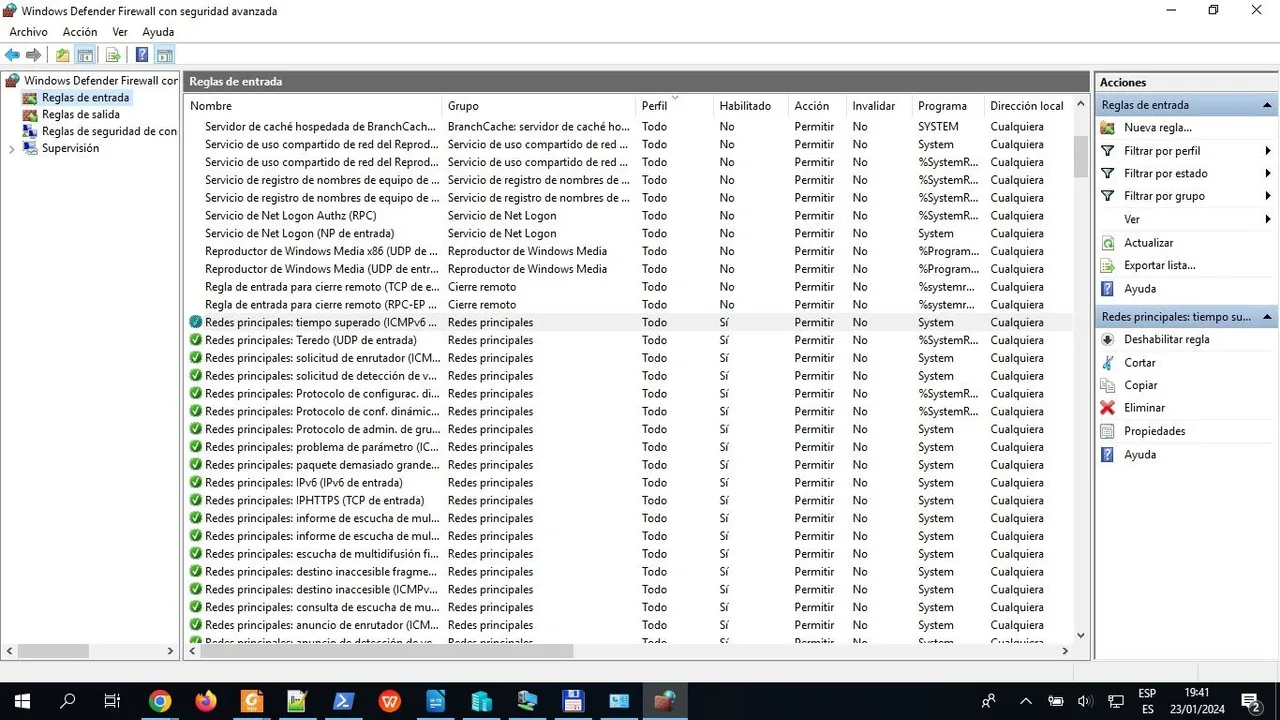Click the clock showing 19:41
Image resolution: width=1280 pixels, height=720 pixels.
pyautogui.click(x=1196, y=692)
